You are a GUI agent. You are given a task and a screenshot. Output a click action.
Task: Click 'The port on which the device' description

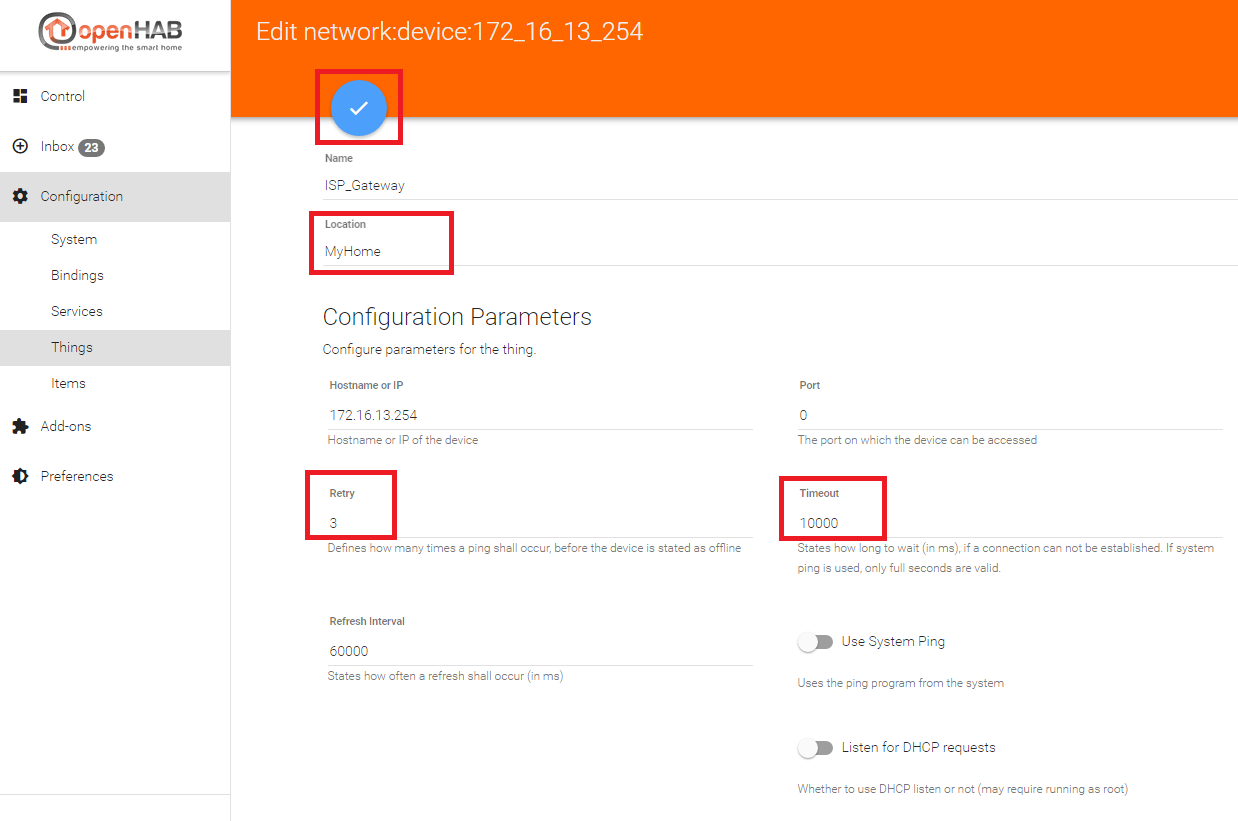[x=917, y=440]
